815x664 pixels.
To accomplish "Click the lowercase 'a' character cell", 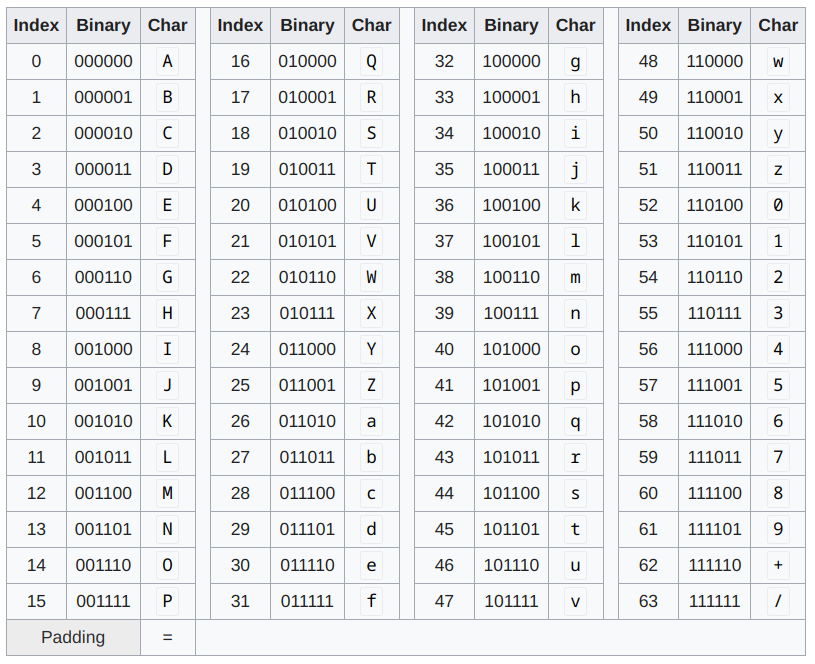I will [371, 421].
